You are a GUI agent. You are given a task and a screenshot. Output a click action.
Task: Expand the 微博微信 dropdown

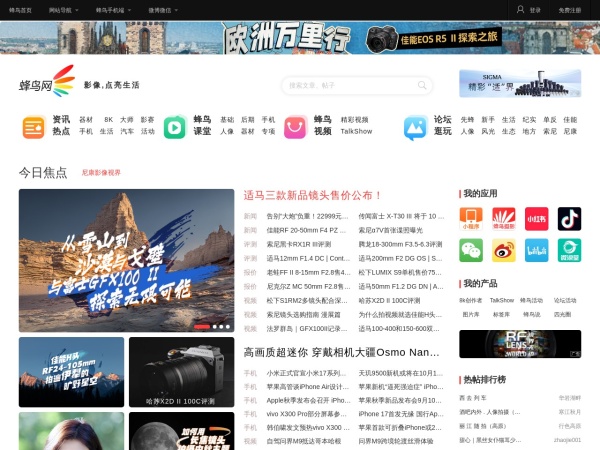point(163,10)
